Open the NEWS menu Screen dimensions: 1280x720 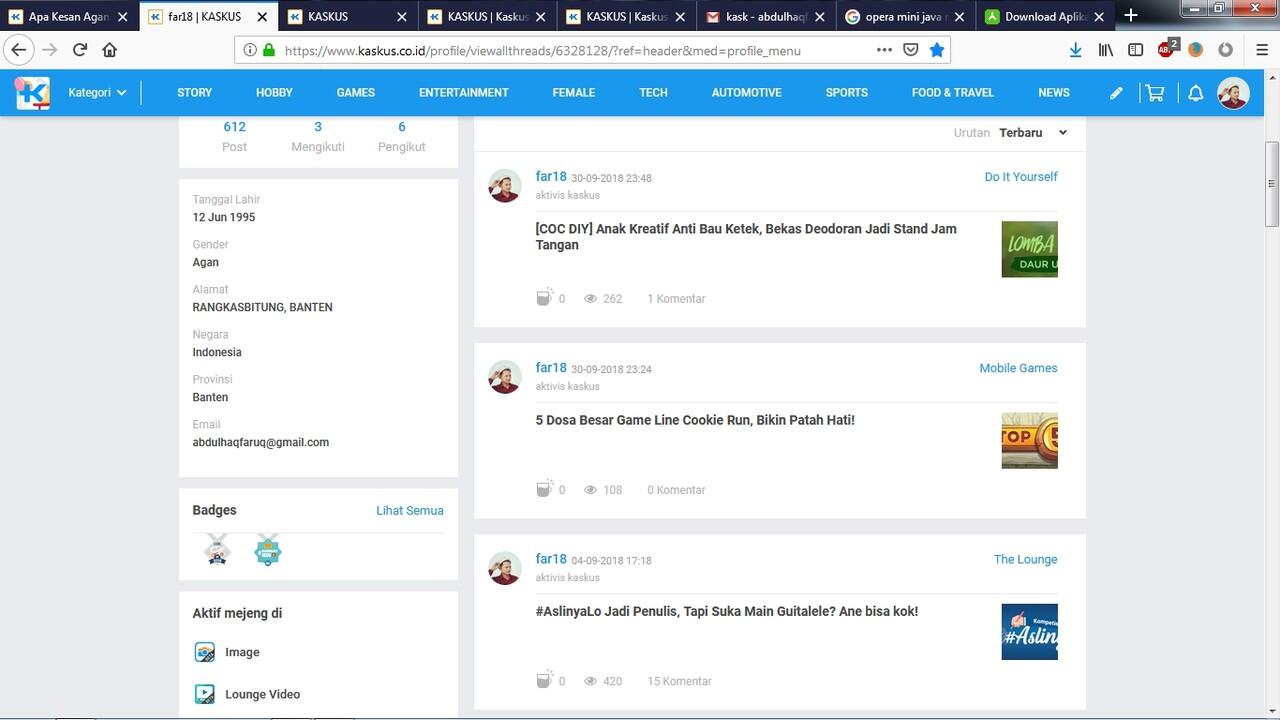pos(1054,93)
